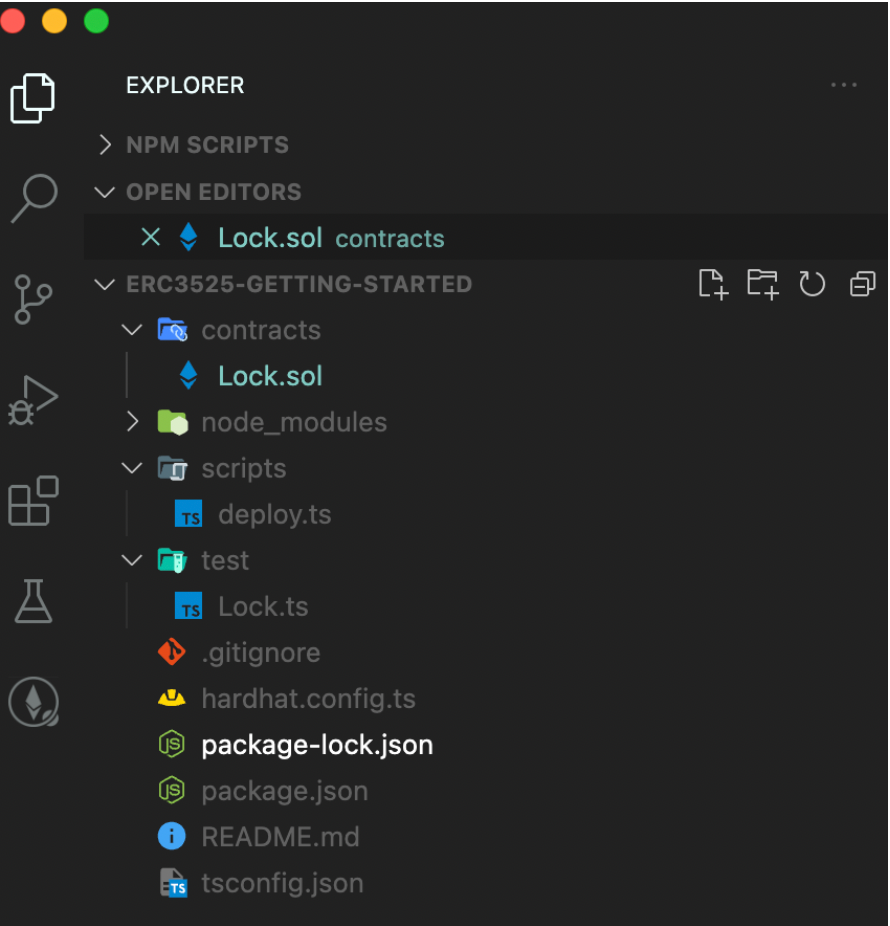Open the Extensions view
890x926 pixels.
(33, 500)
